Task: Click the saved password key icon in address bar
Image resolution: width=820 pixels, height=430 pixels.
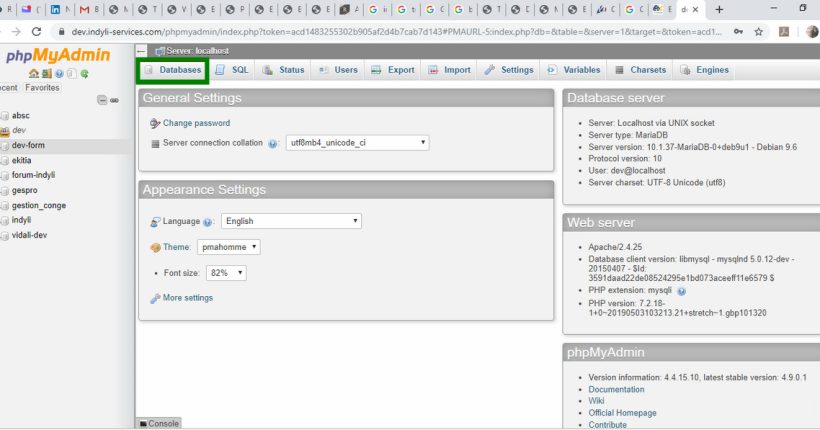Action: pos(738,32)
